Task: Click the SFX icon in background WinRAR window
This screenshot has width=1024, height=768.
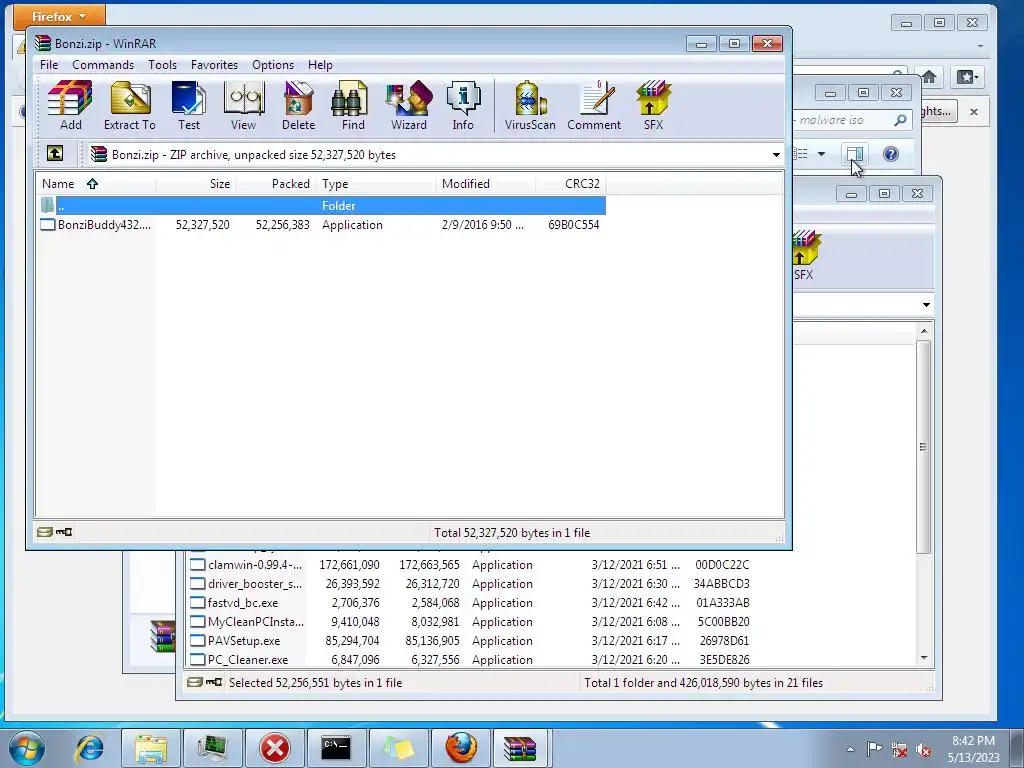Action: coord(804,256)
